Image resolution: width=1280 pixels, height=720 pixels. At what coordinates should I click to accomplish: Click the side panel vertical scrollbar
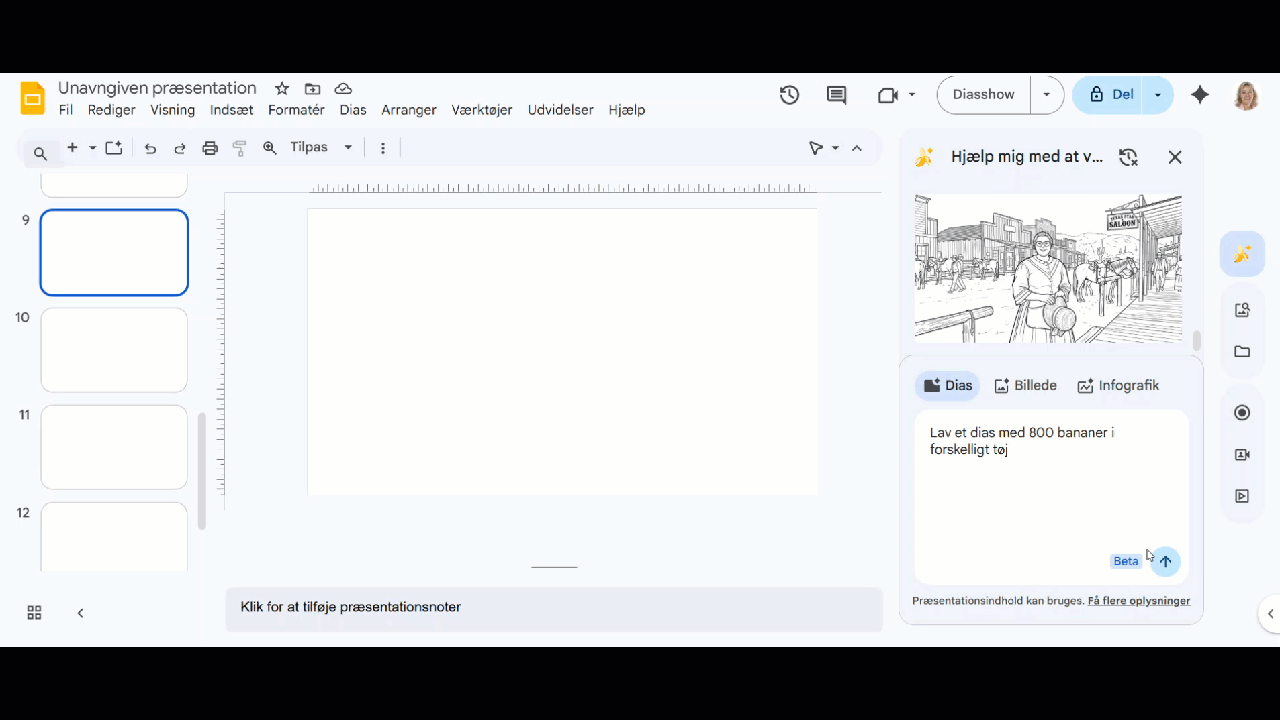(x=1196, y=341)
